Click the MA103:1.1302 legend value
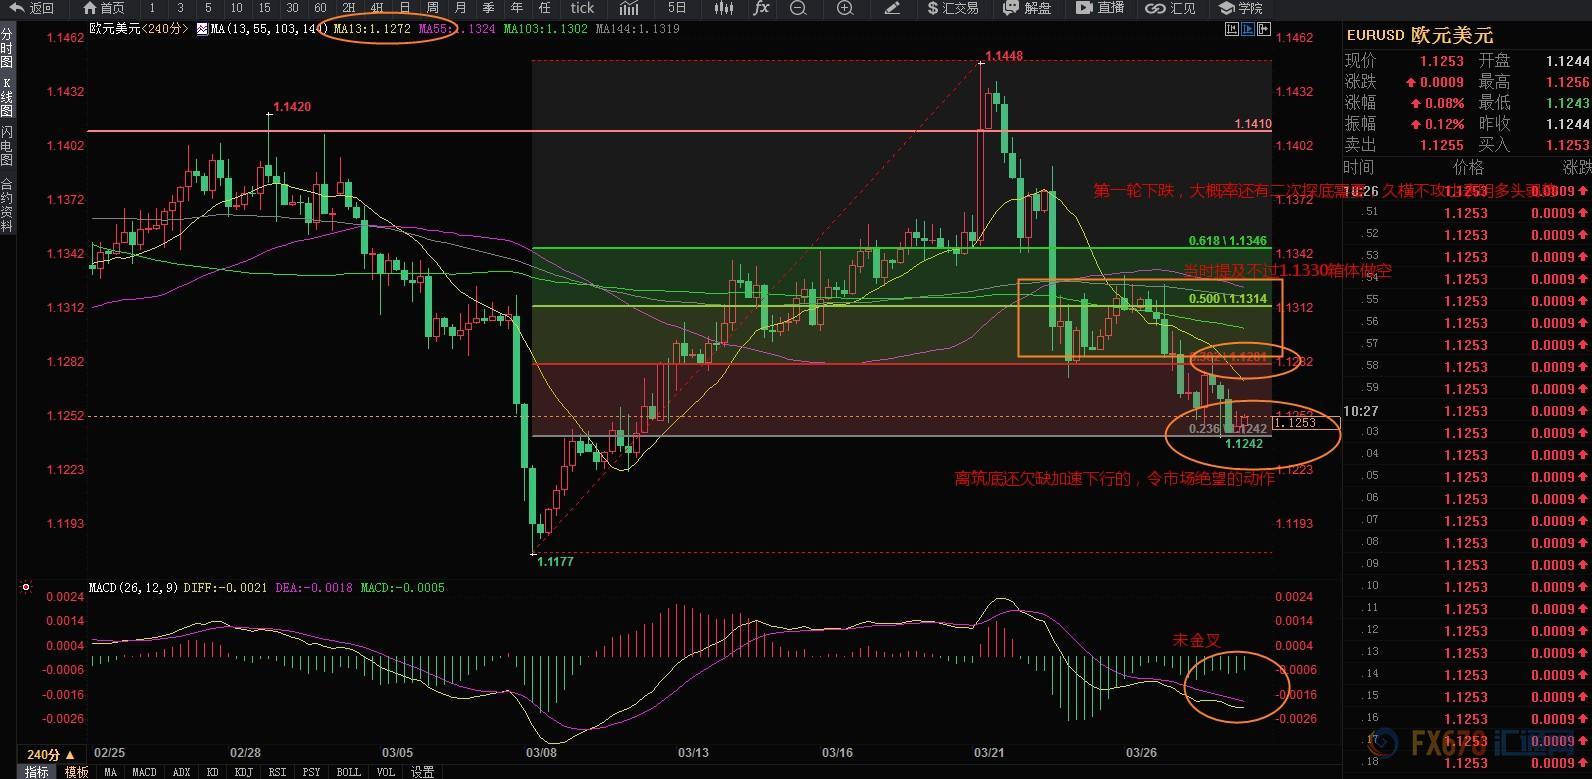The image size is (1592, 779). (545, 29)
